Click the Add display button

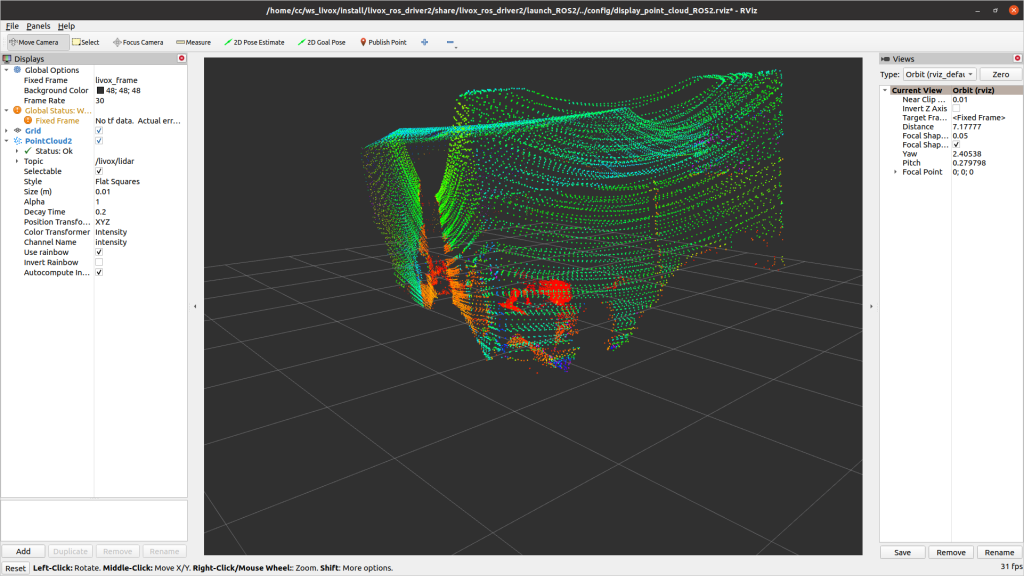[23, 551]
